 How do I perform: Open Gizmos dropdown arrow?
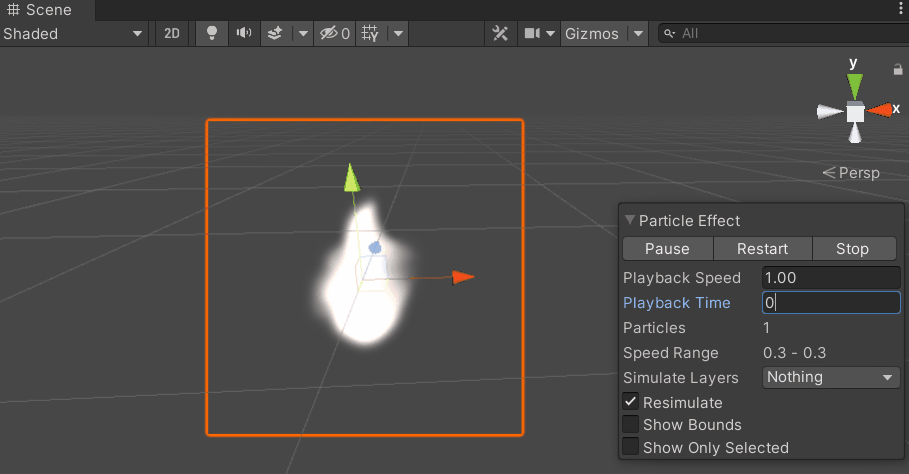pyautogui.click(x=638, y=34)
